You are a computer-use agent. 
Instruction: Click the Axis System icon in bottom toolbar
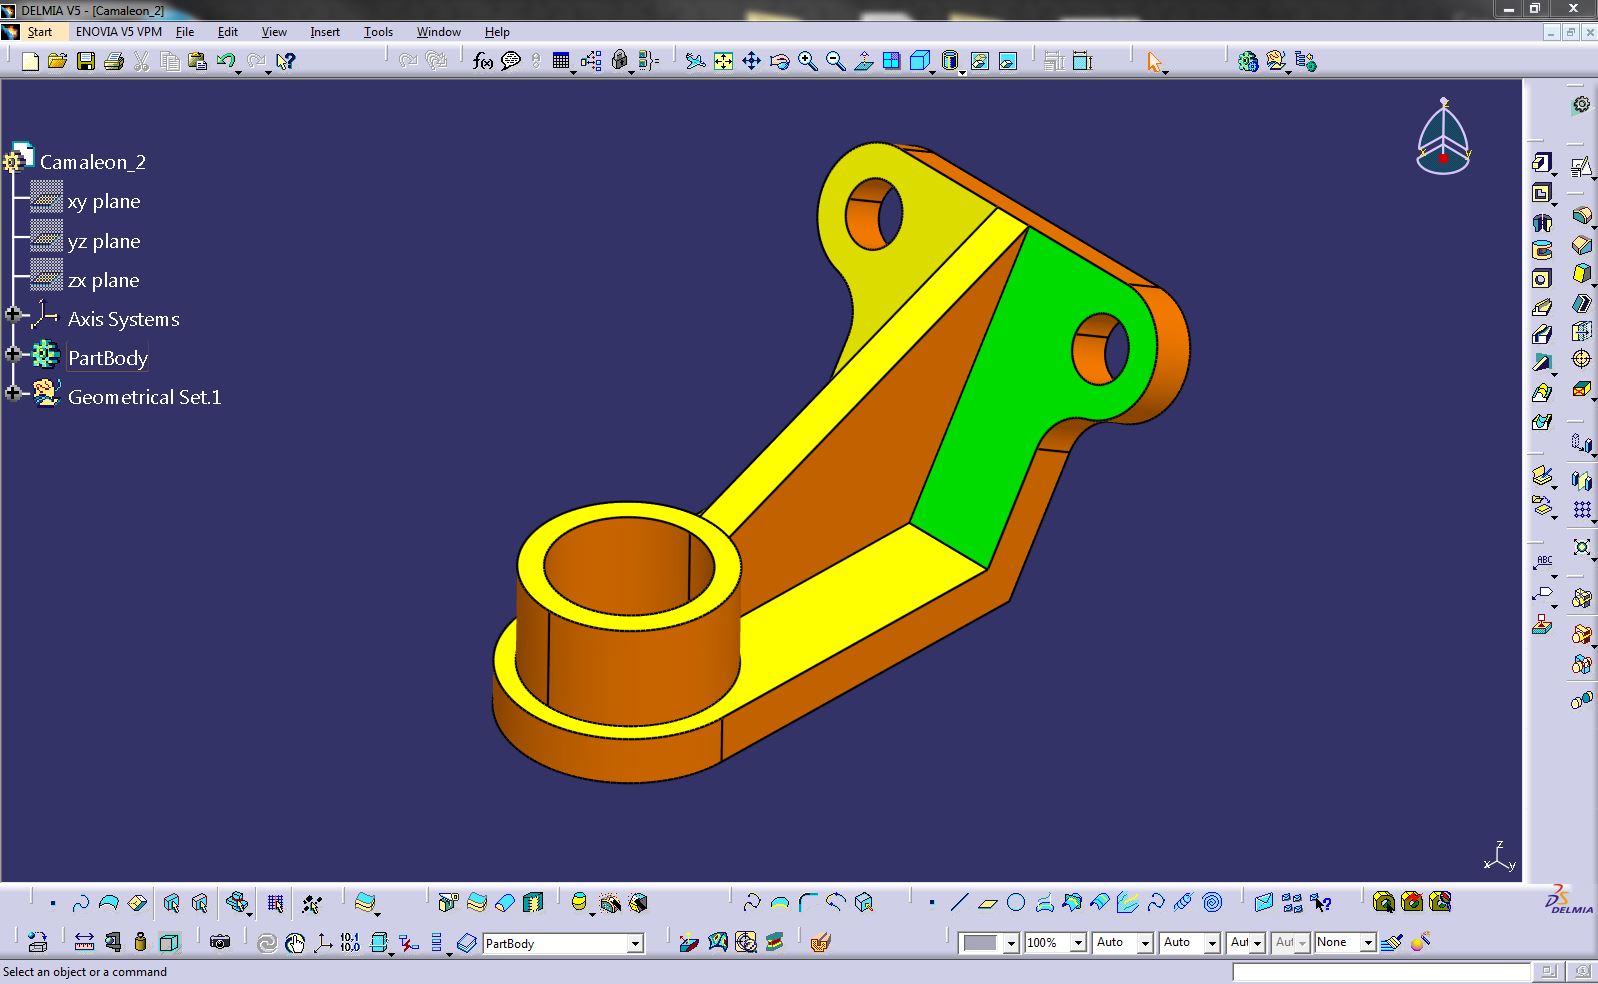pyautogui.click(x=323, y=942)
